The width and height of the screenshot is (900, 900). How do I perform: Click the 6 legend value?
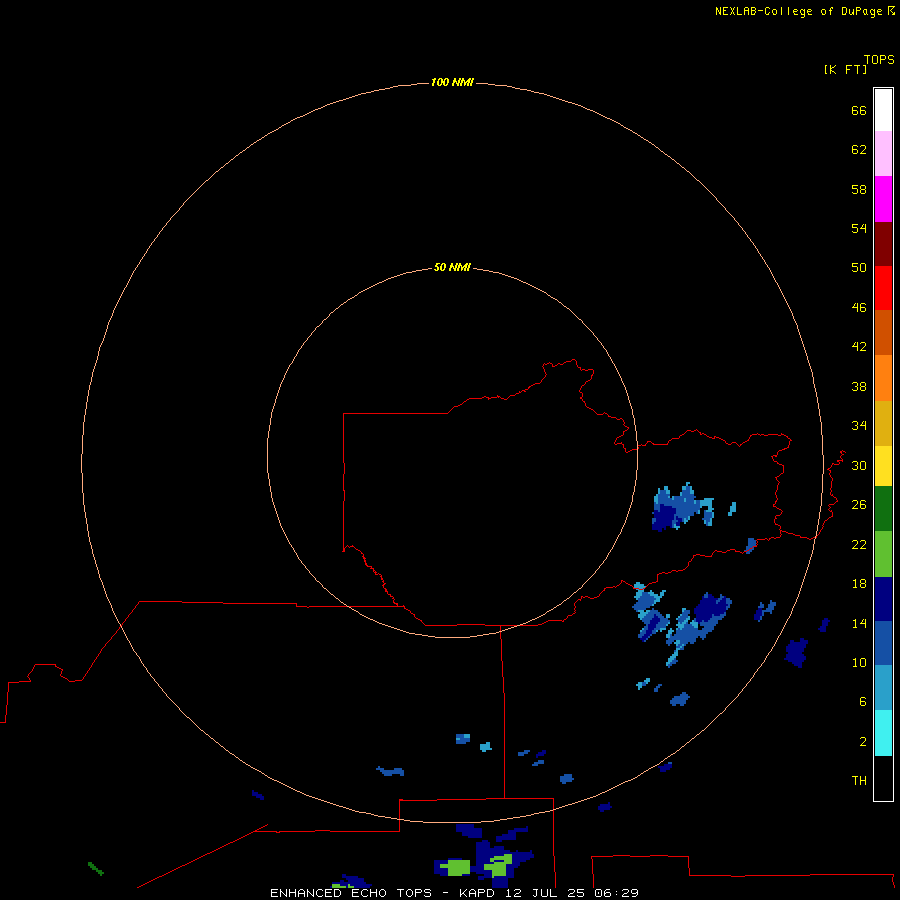point(862,702)
